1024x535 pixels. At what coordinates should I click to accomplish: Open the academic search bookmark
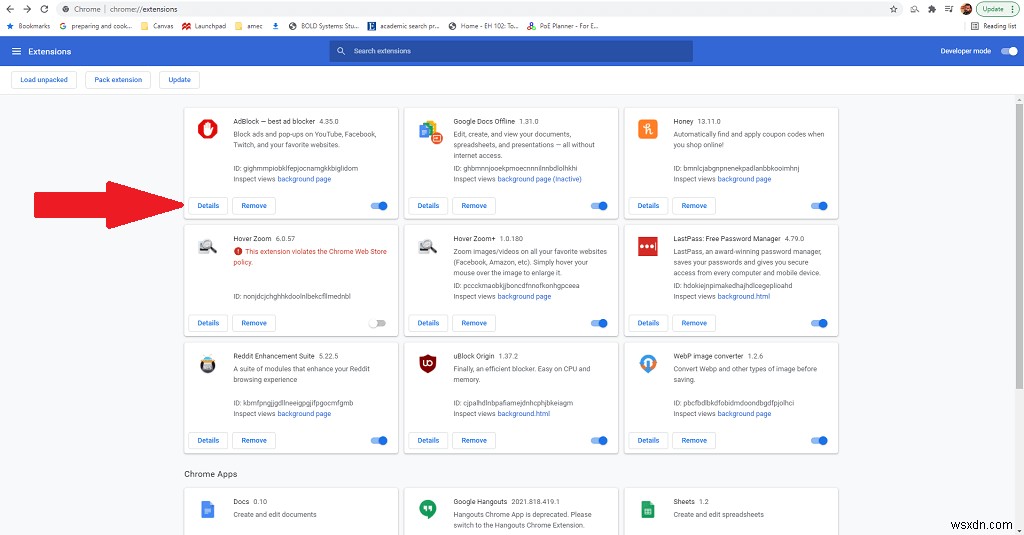pos(404,26)
